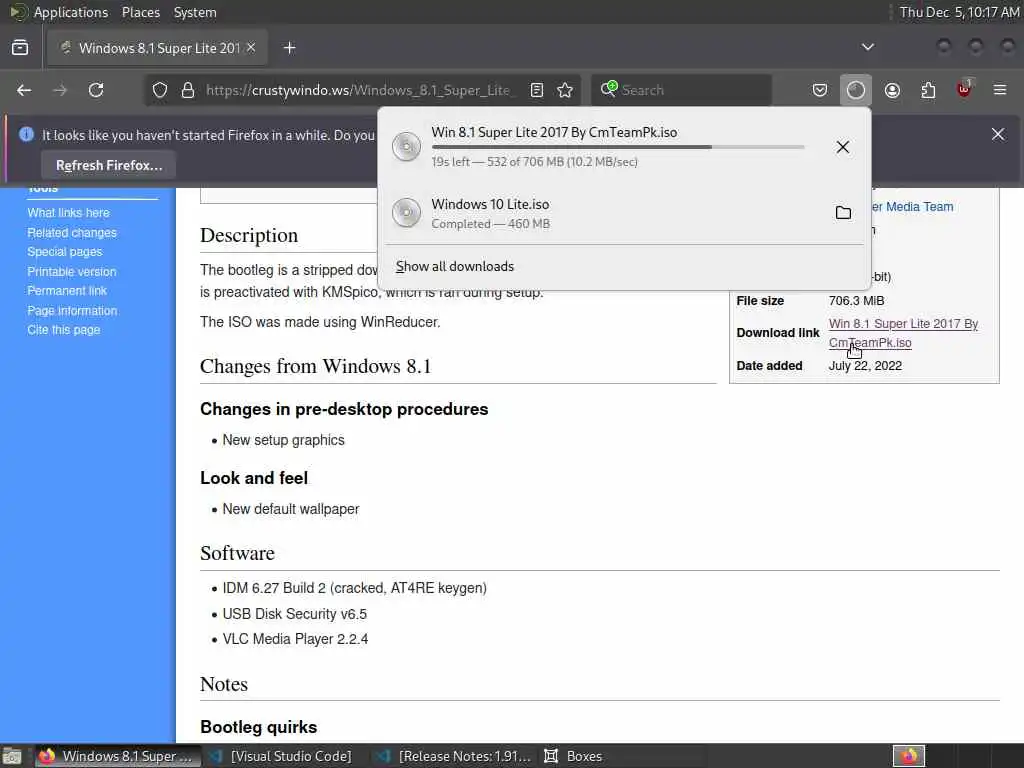The image size is (1024, 768).
Task: Open the Cite this page link
Action: [63, 330]
